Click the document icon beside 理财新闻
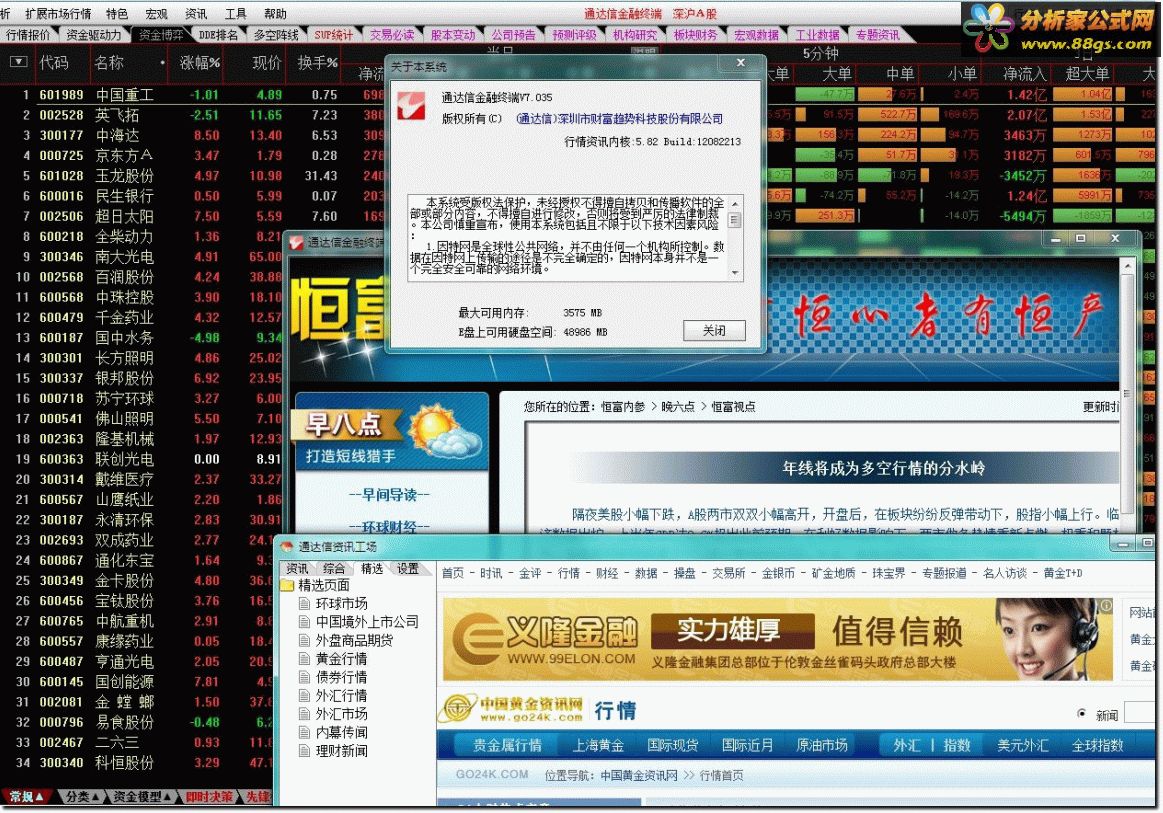Viewport: 1163px width, 813px height. (304, 751)
